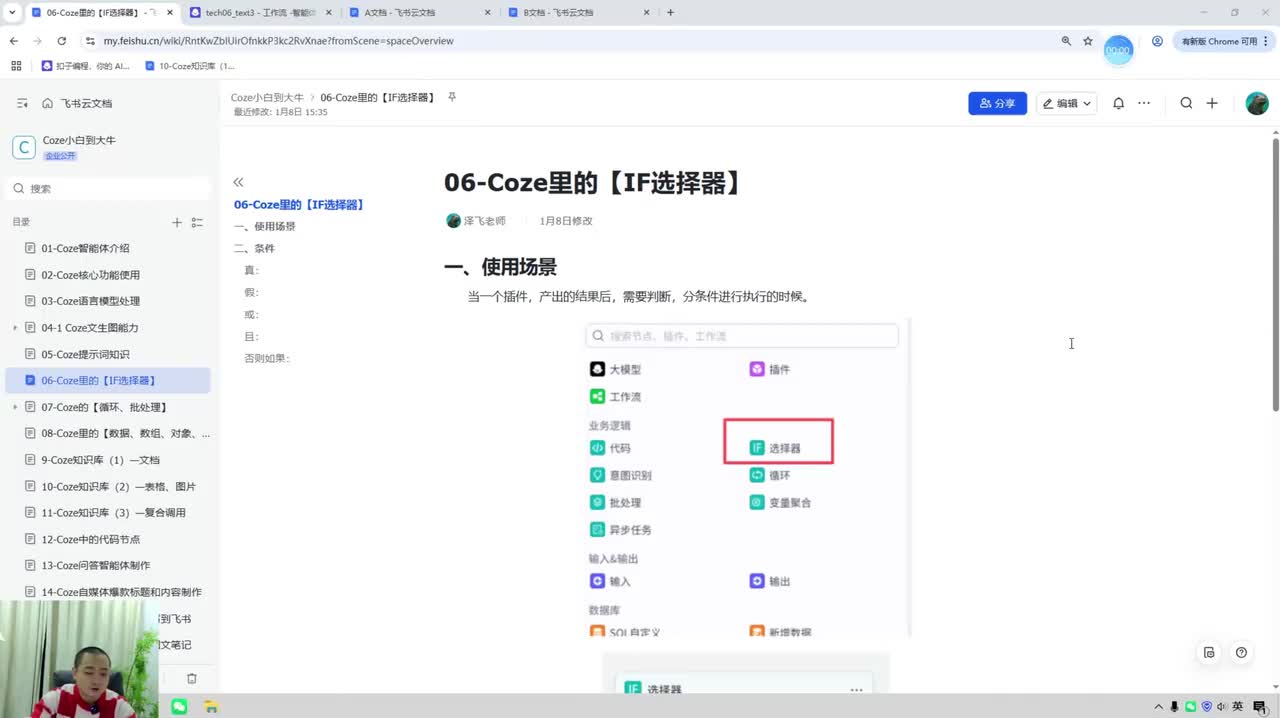Open a new browser tab
This screenshot has height=718, width=1280.
coord(670,12)
